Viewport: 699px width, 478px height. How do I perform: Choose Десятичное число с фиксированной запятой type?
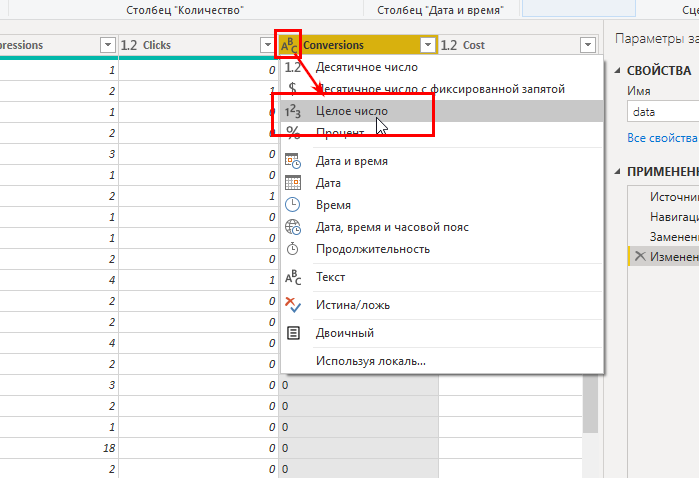[x=442, y=89]
